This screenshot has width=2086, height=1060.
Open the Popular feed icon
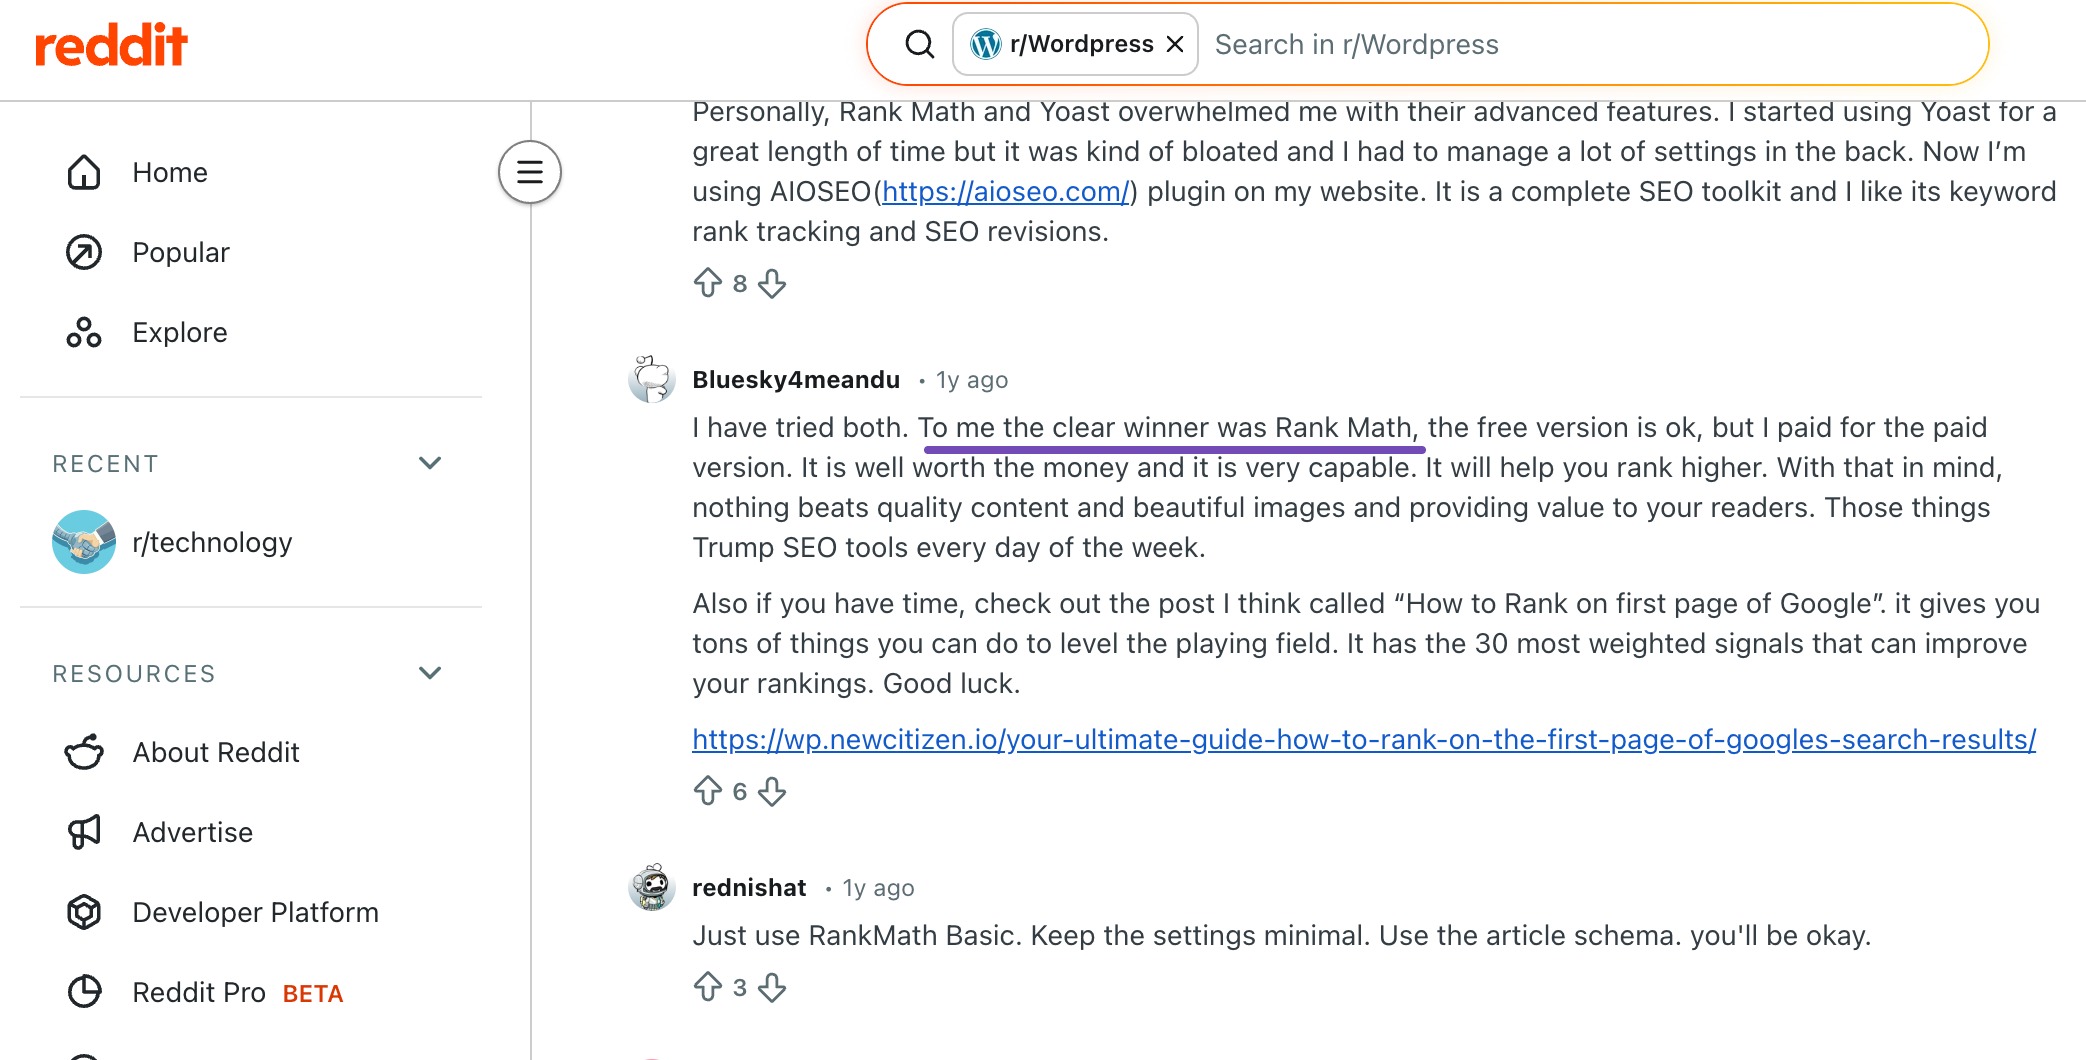pos(84,252)
